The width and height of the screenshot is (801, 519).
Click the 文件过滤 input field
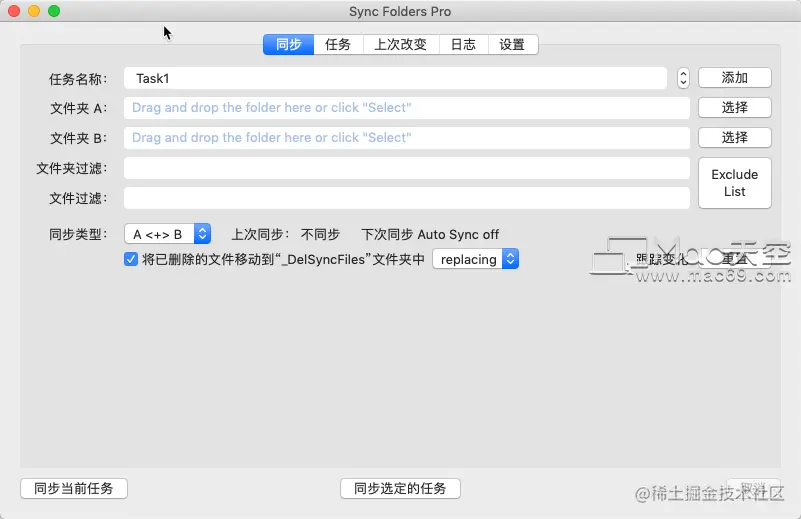407,198
